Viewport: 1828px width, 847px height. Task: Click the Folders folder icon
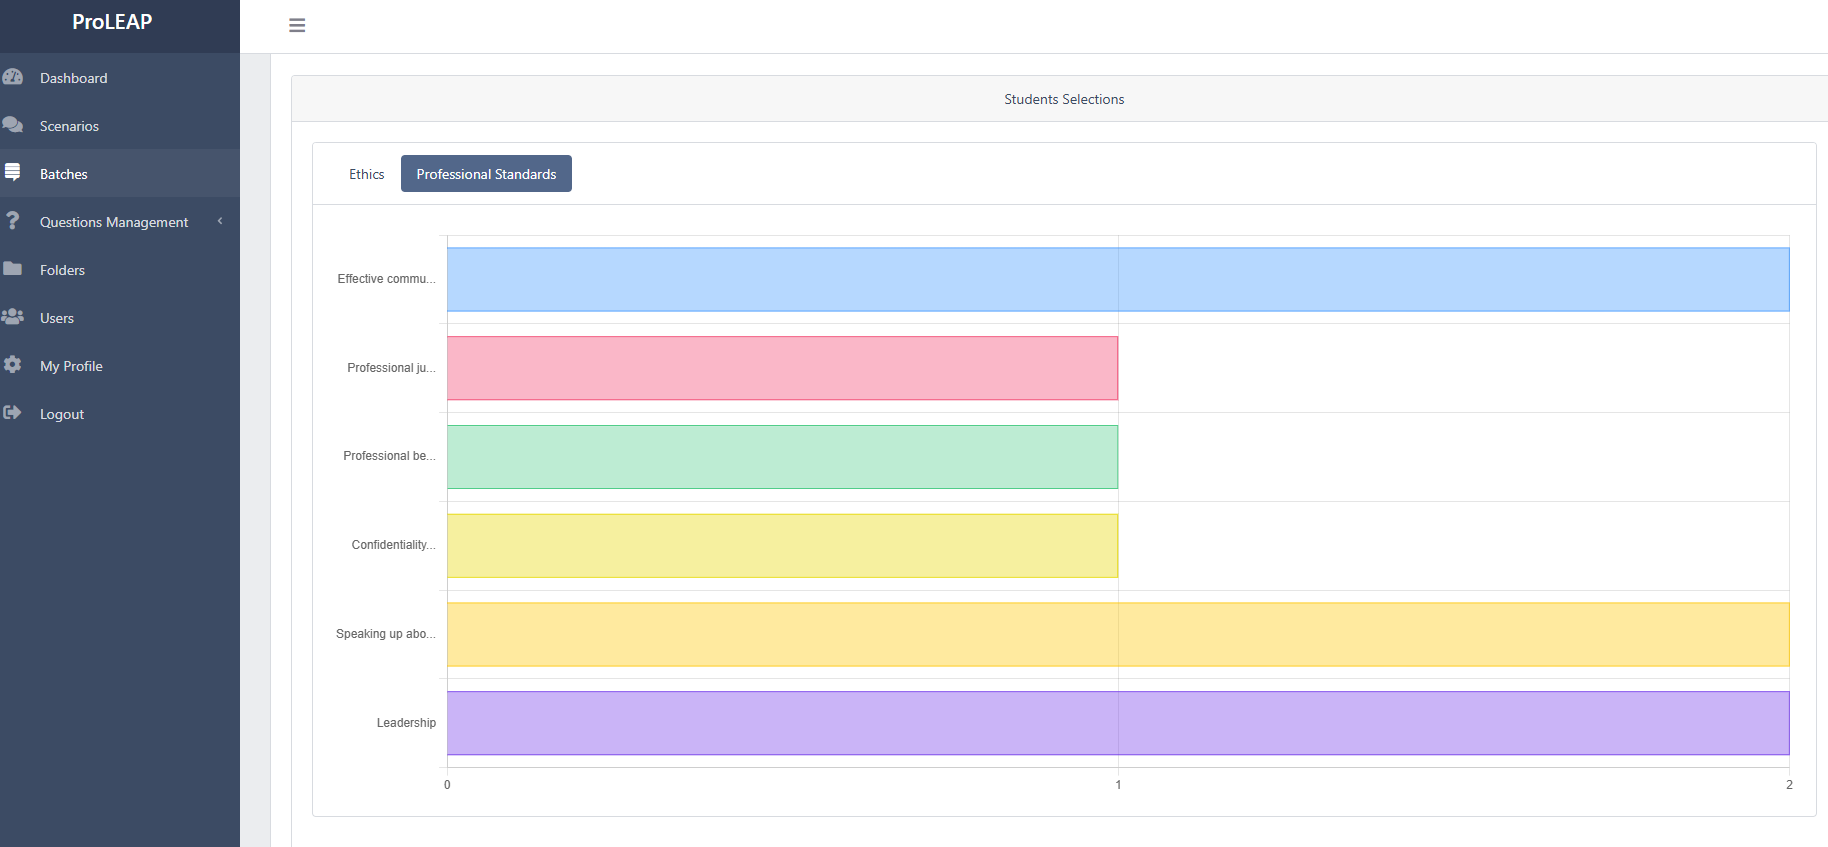[13, 269]
